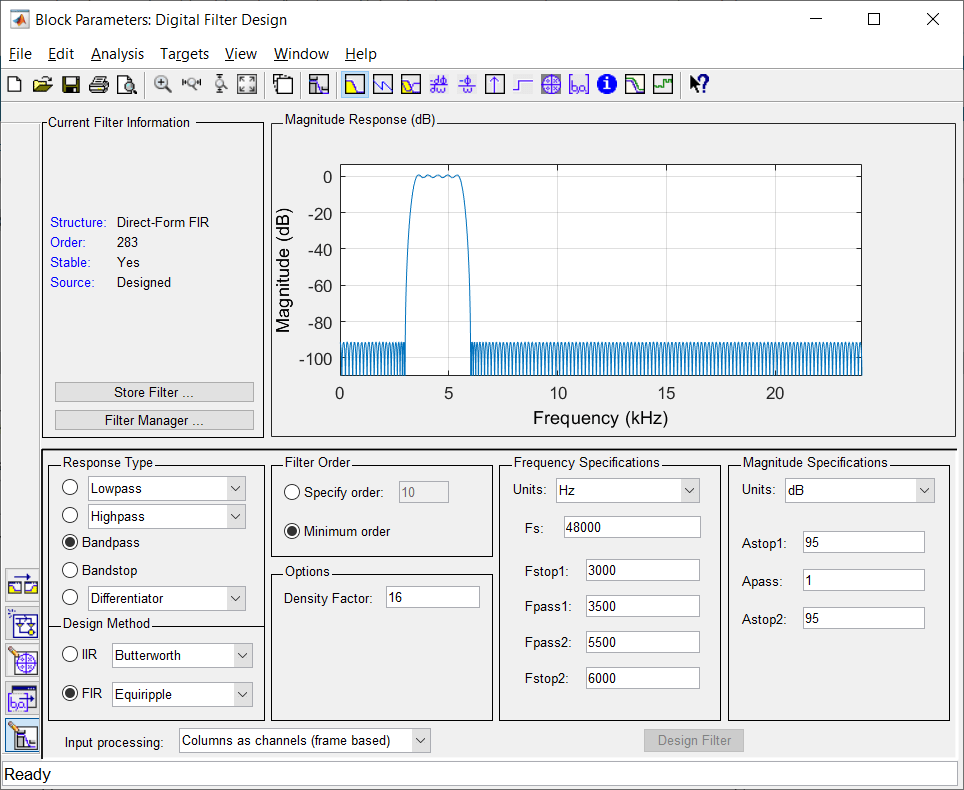Click the Store Filter button
The image size is (964, 790).
click(154, 393)
